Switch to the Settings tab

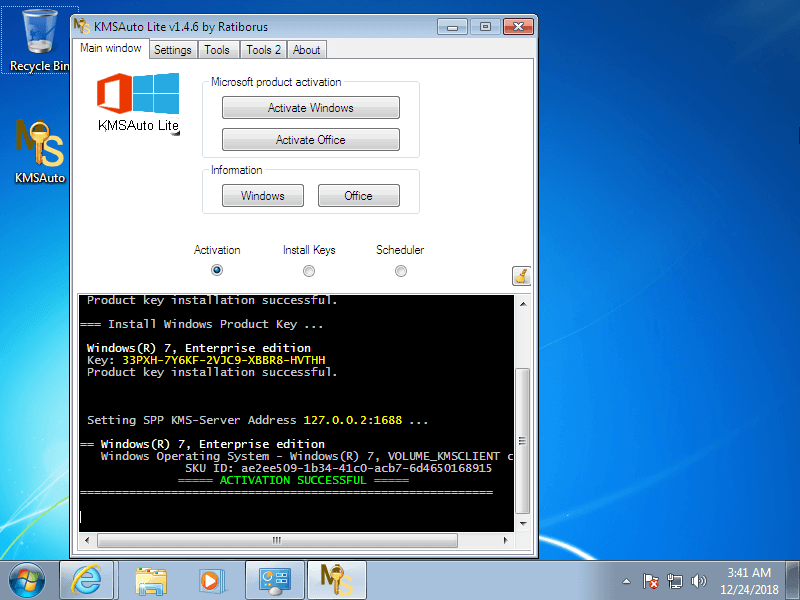coord(172,49)
